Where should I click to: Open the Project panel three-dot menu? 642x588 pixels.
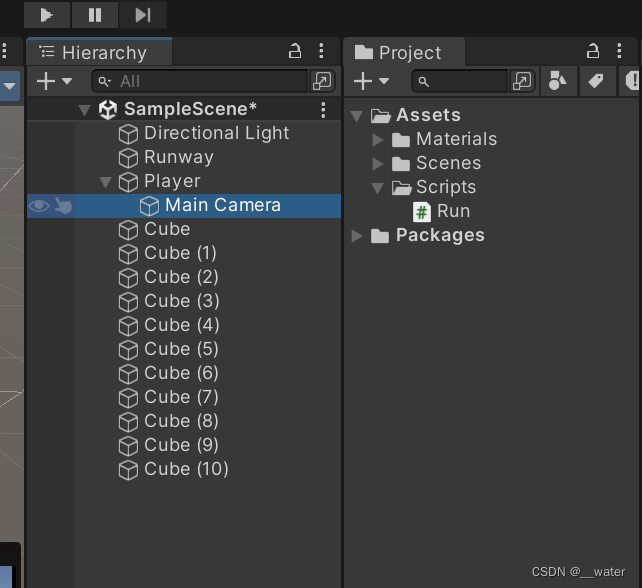click(619, 51)
